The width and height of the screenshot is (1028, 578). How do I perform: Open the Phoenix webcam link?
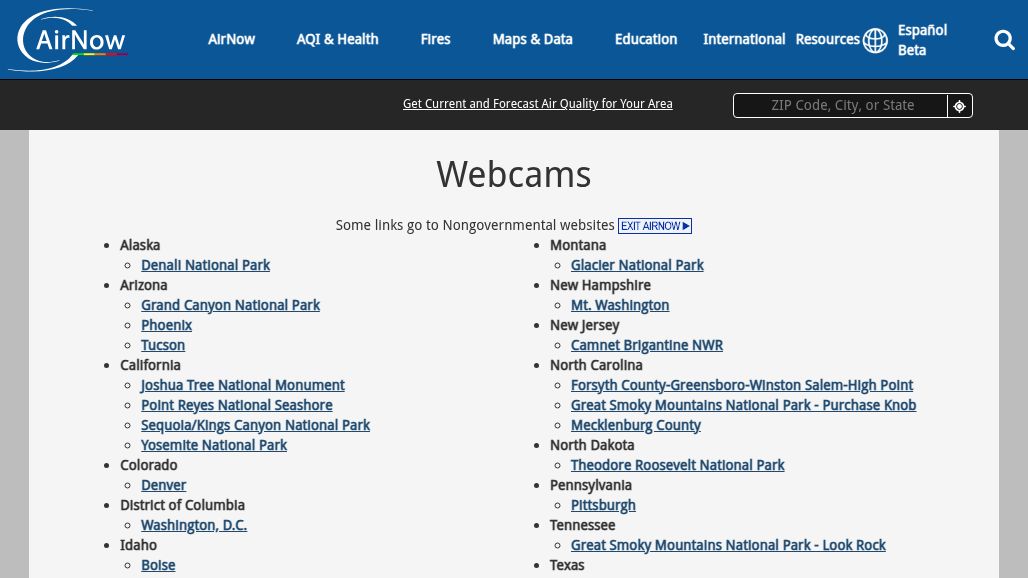tap(167, 325)
